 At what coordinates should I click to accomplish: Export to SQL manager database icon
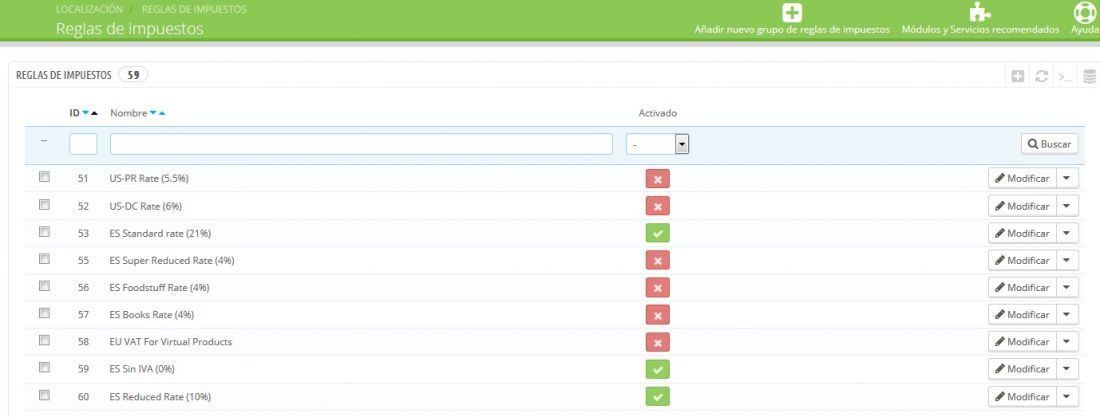point(1089,76)
